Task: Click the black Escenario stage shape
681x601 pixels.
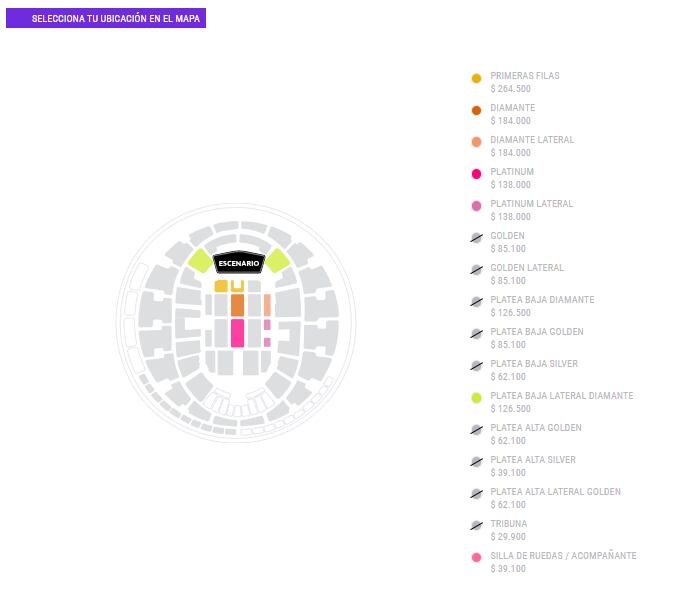Action: point(239,263)
